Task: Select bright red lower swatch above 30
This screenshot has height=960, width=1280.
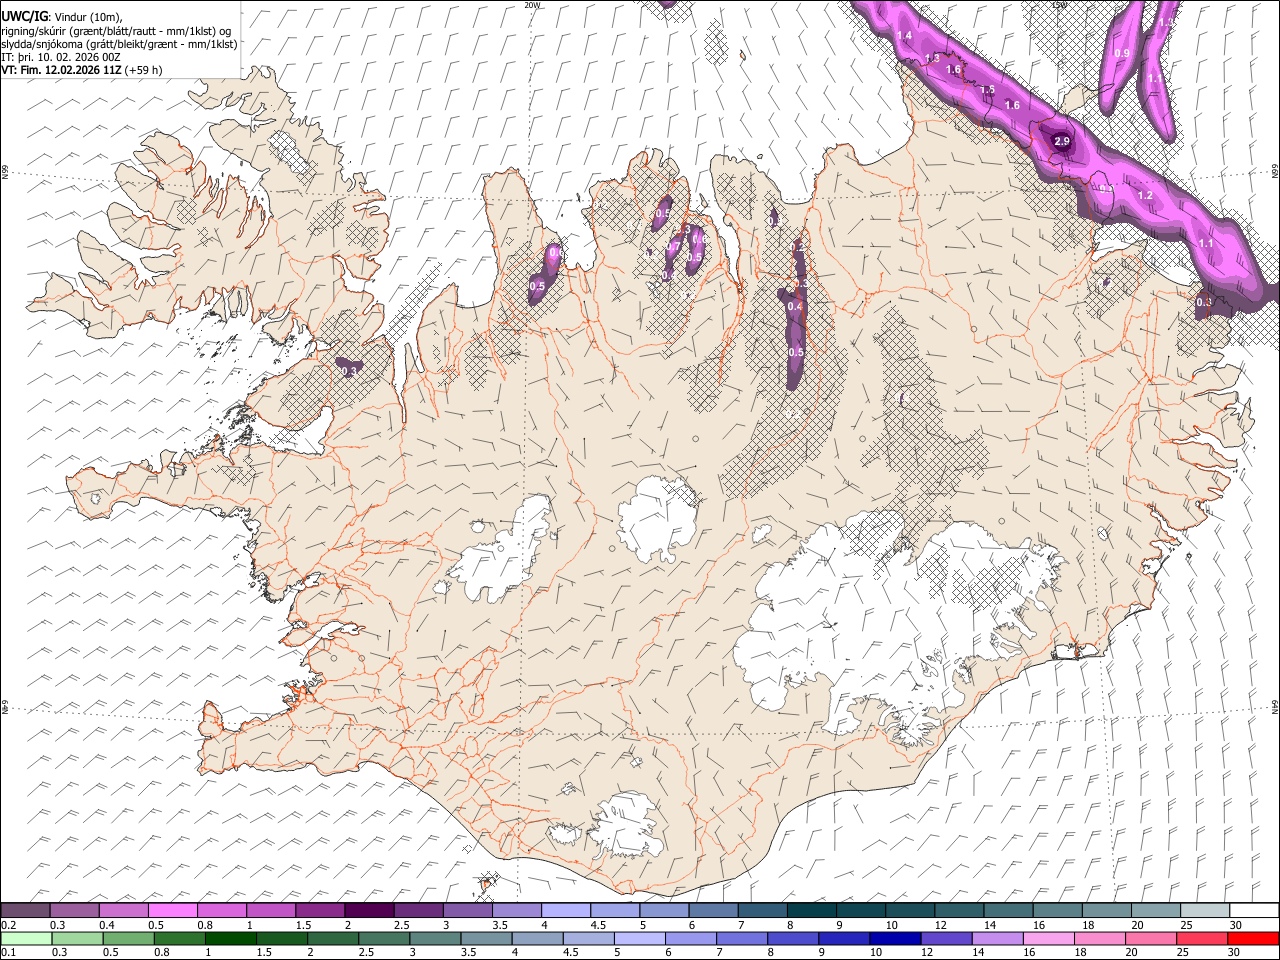Action: tap(1252, 938)
